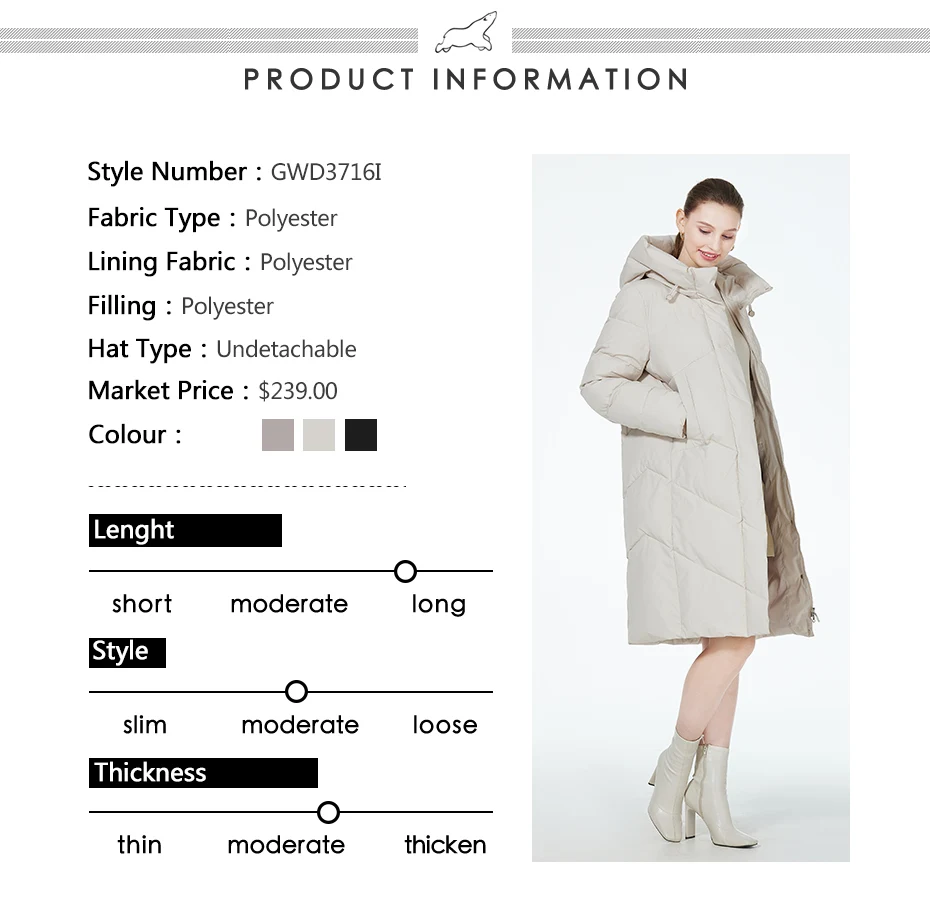The image size is (930, 900).
Task: Click the Lenght section header
Action: (x=185, y=530)
